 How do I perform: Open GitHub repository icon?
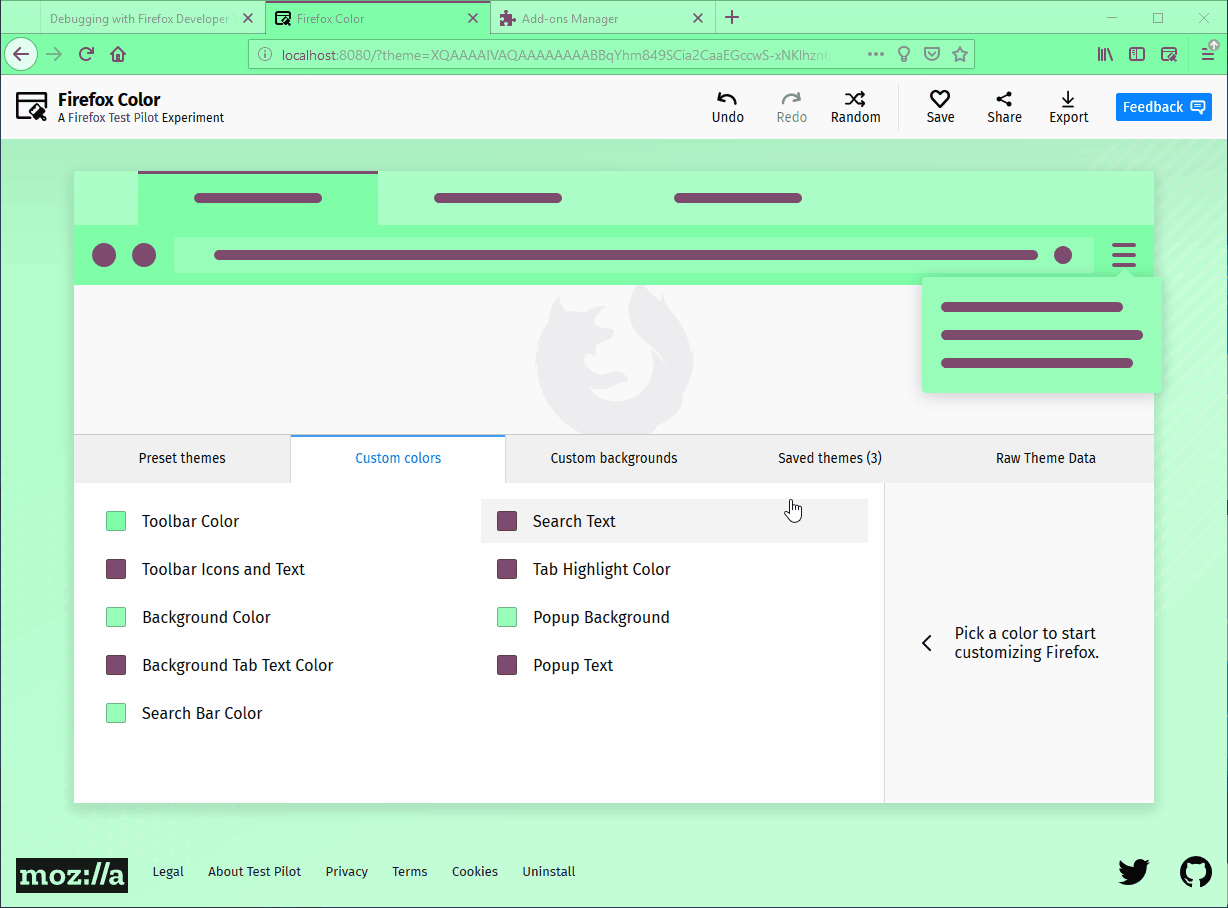(x=1196, y=872)
